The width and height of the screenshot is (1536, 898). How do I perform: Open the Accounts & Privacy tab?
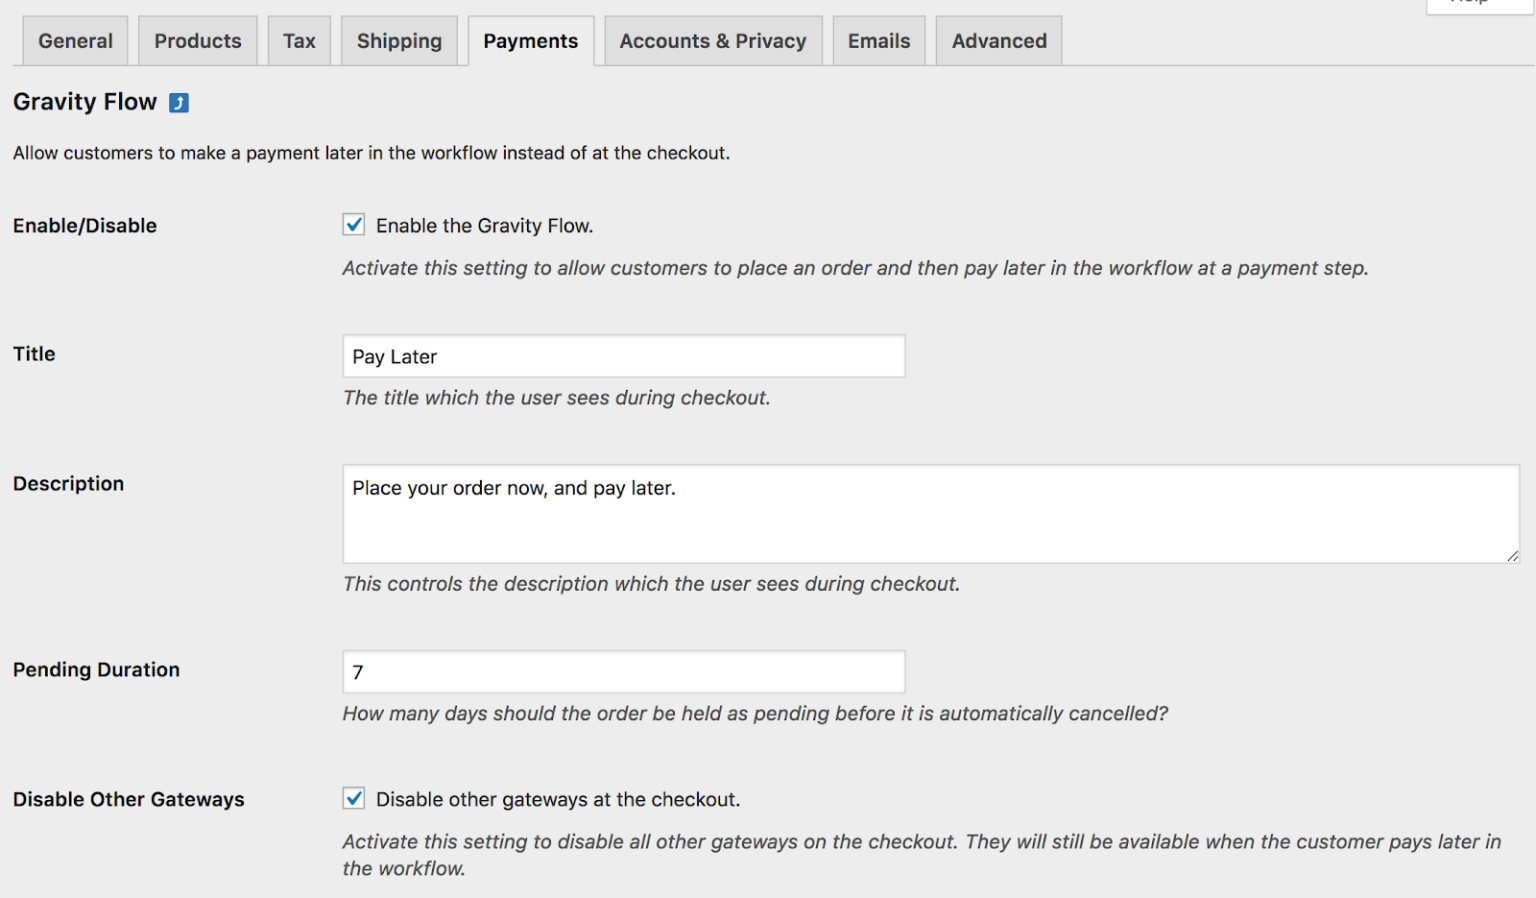point(712,40)
